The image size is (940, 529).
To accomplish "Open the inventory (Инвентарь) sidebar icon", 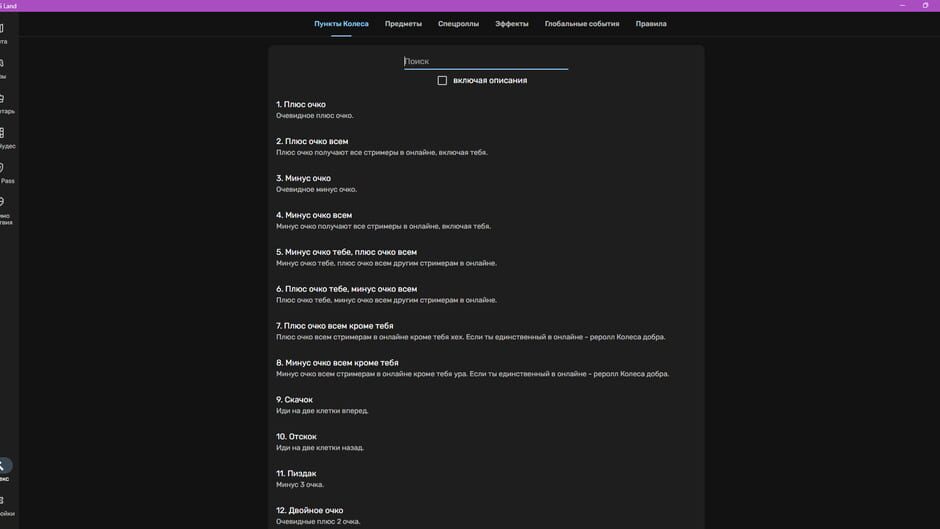I will [x=4, y=103].
